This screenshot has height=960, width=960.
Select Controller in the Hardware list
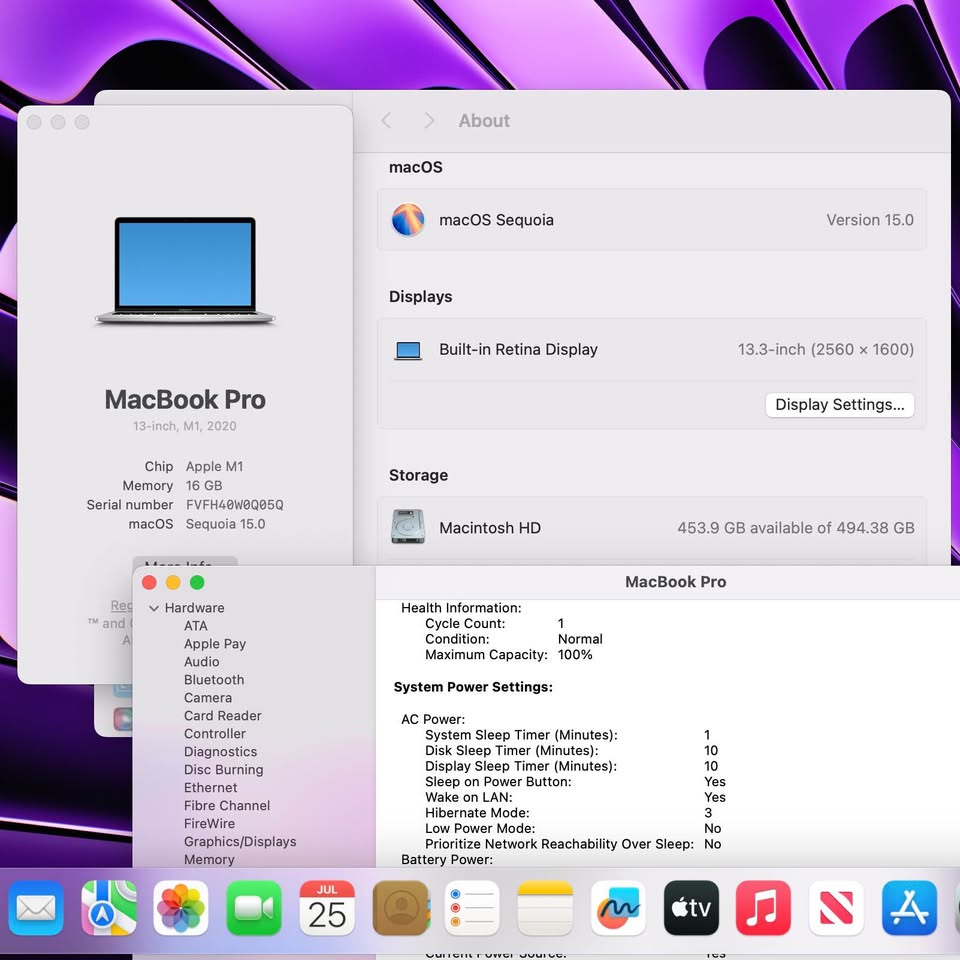[215, 733]
